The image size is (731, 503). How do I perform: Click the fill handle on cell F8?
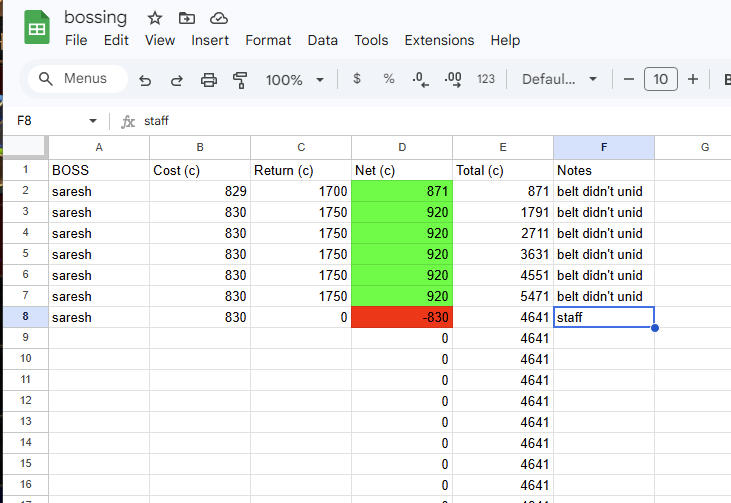(x=655, y=328)
